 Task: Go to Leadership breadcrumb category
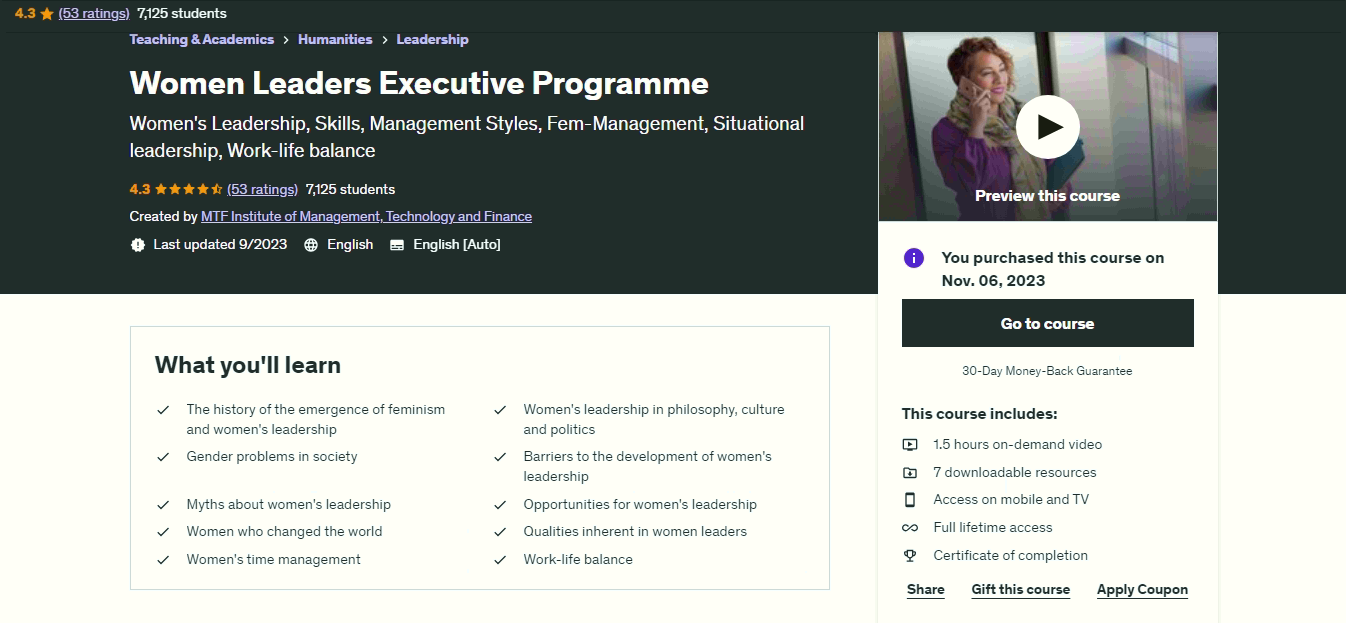pos(432,40)
